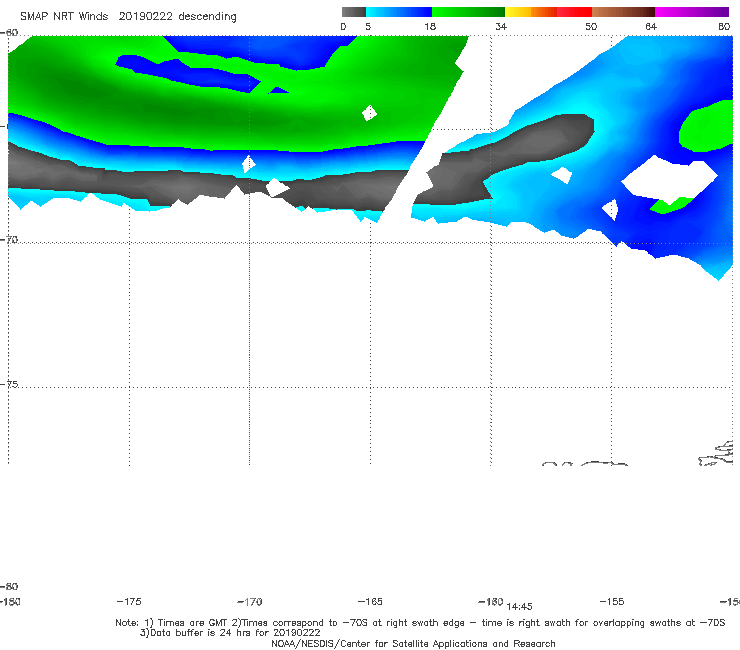The image size is (740, 650).
Task: Click the longitude axis label -155
Action: click(612, 601)
